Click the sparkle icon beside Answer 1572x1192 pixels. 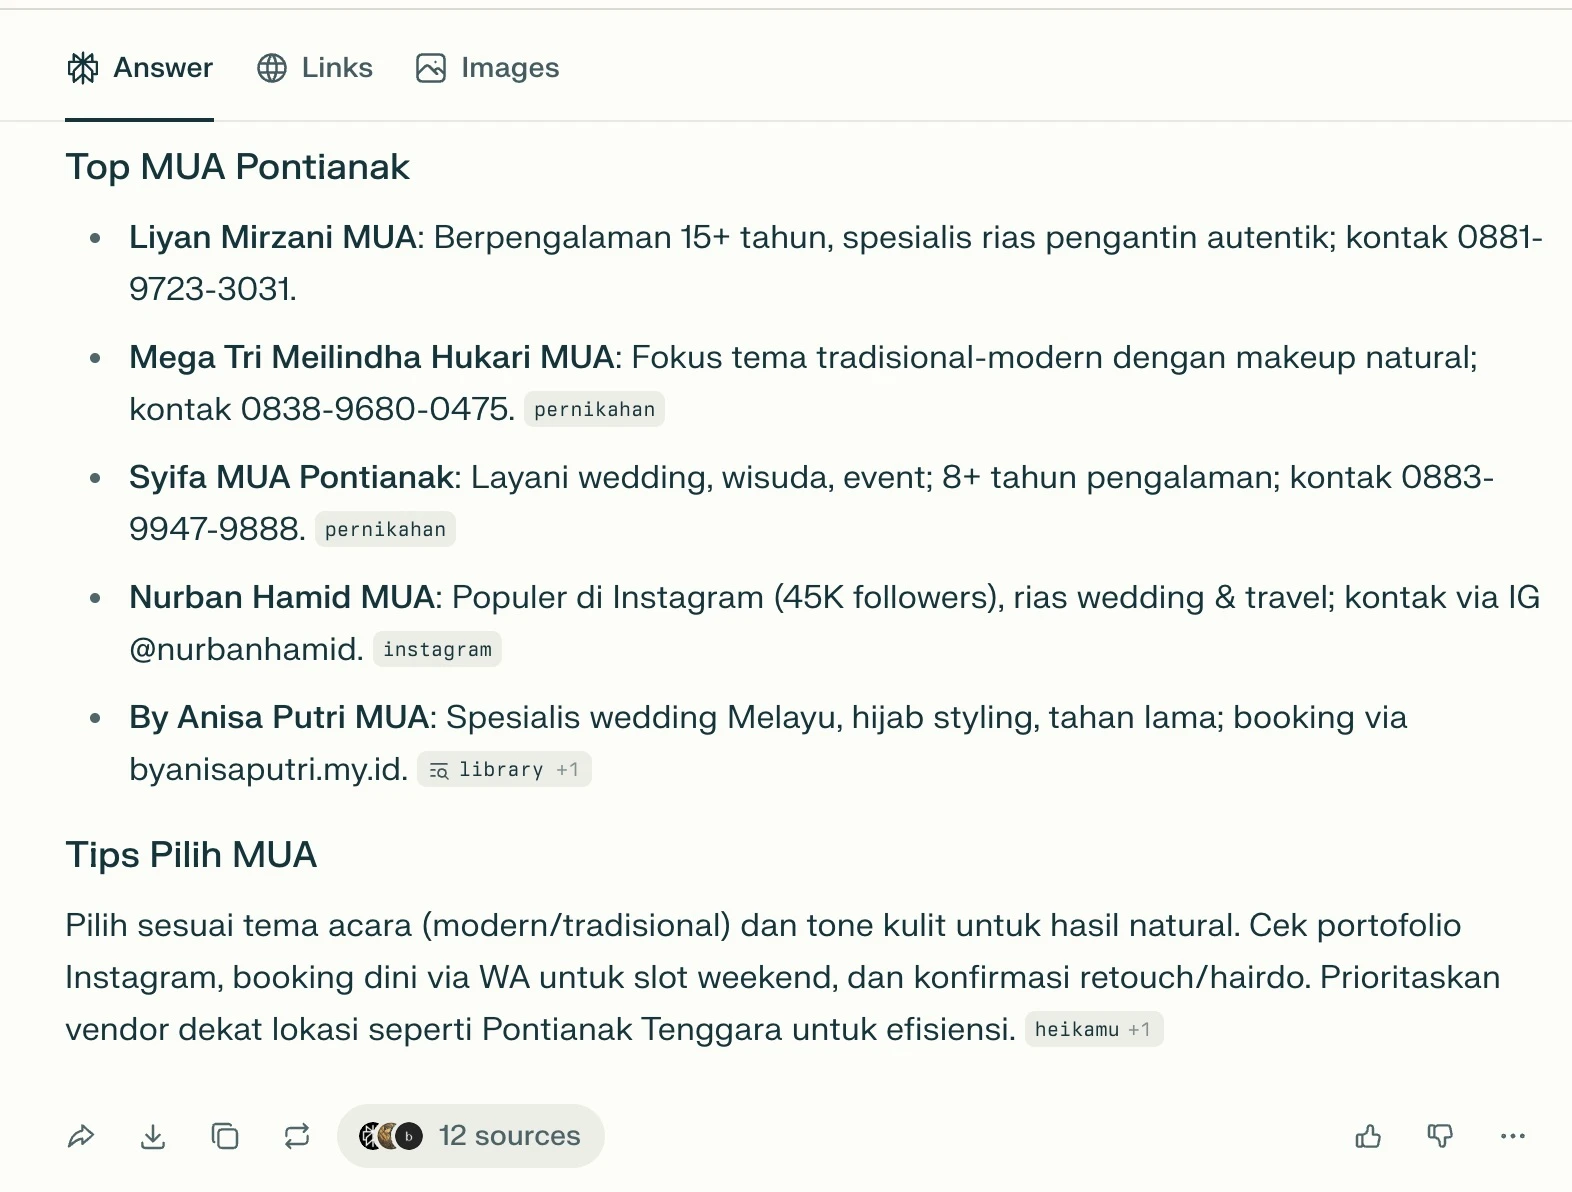click(x=83, y=68)
